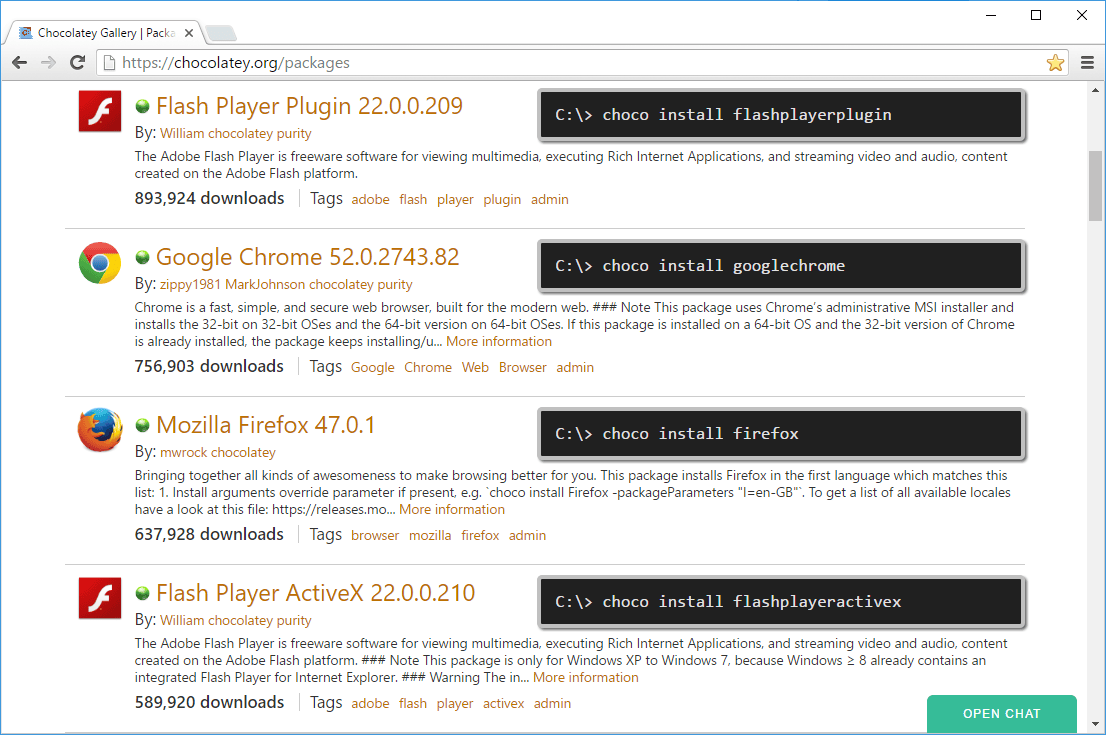Reload the page with the refresh icon
The width and height of the screenshot is (1106, 735).
(x=78, y=63)
